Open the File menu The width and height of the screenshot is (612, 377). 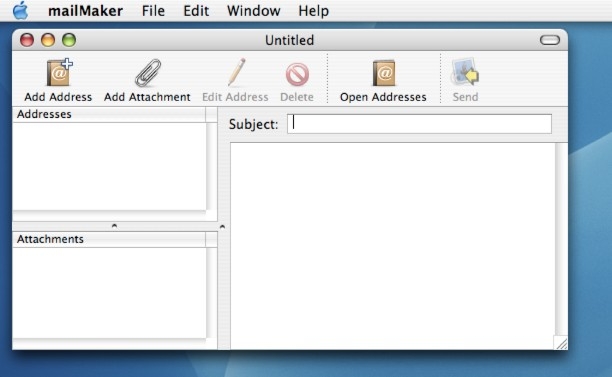pyautogui.click(x=153, y=11)
